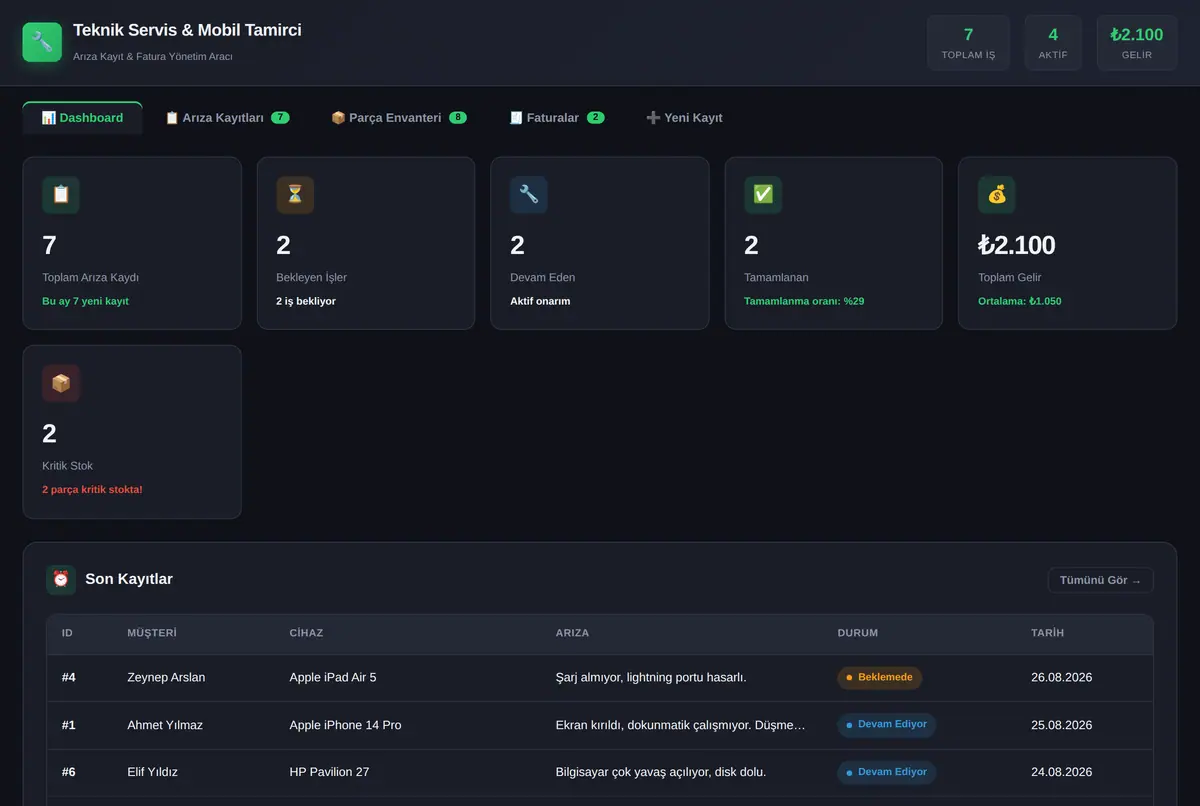The image size is (1200, 806).
Task: Click the date 25.08.2026 cell
Action: point(1061,725)
